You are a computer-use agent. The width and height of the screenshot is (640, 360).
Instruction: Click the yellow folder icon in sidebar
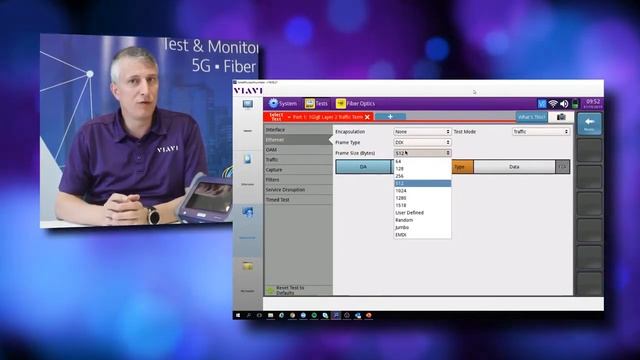click(x=247, y=266)
